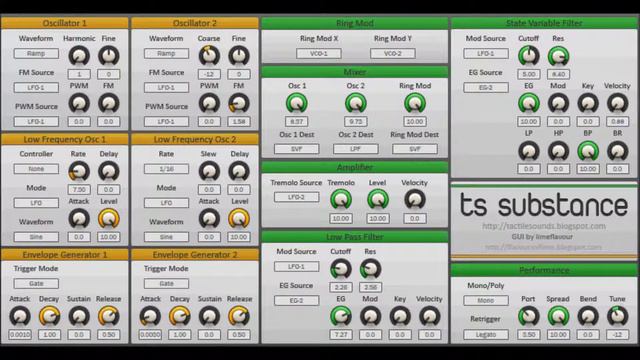Click Low Pass Filter EG value 7.27

coord(341,335)
